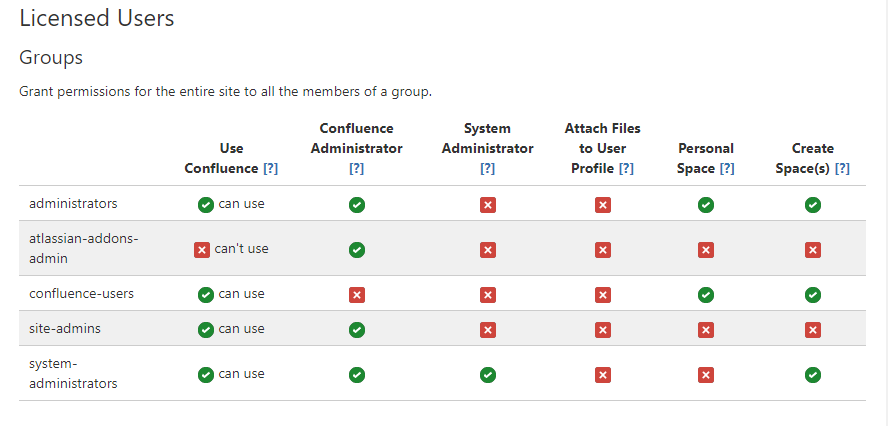Click Attach Files to User Profile header

click(x=603, y=148)
